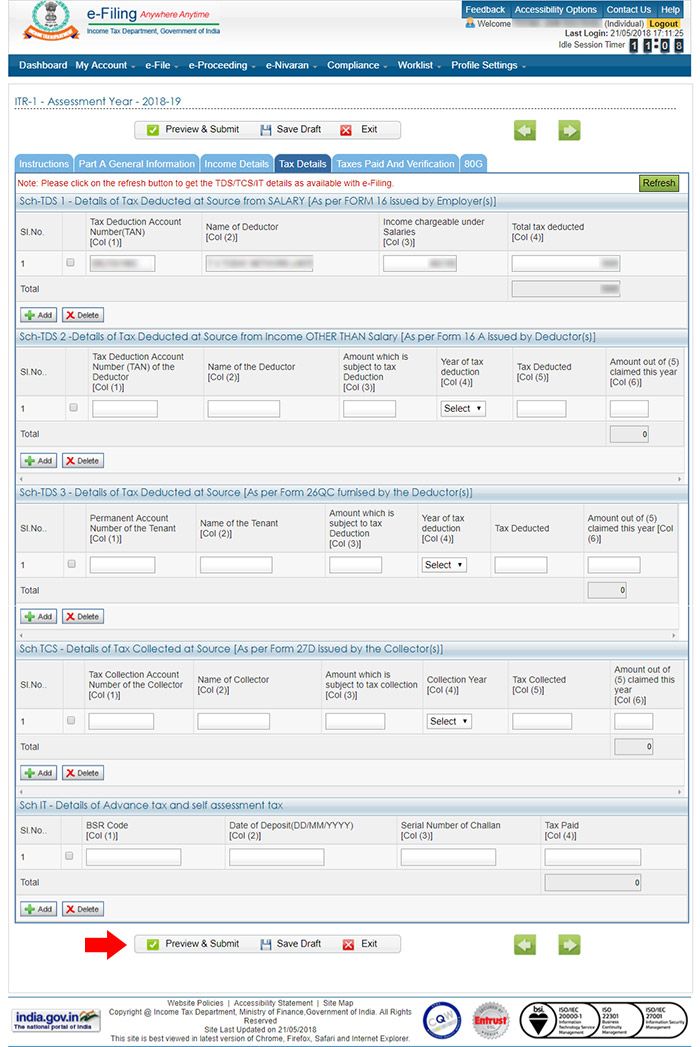
Task: Add a row in Sch IT
Action: click(39, 909)
